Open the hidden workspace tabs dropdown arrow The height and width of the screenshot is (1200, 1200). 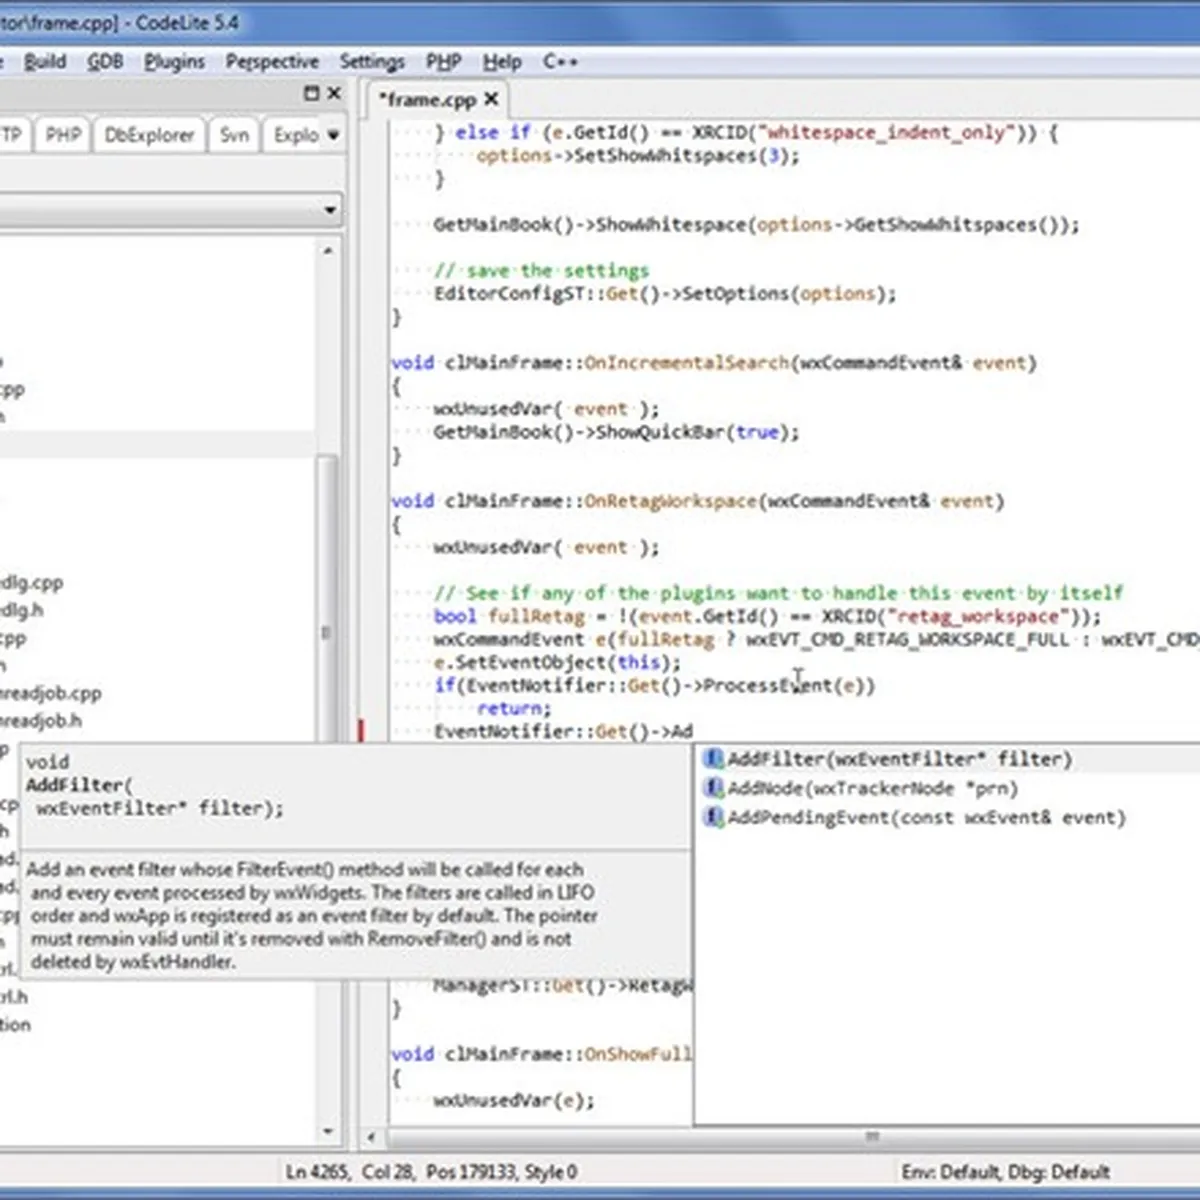[x=333, y=135]
